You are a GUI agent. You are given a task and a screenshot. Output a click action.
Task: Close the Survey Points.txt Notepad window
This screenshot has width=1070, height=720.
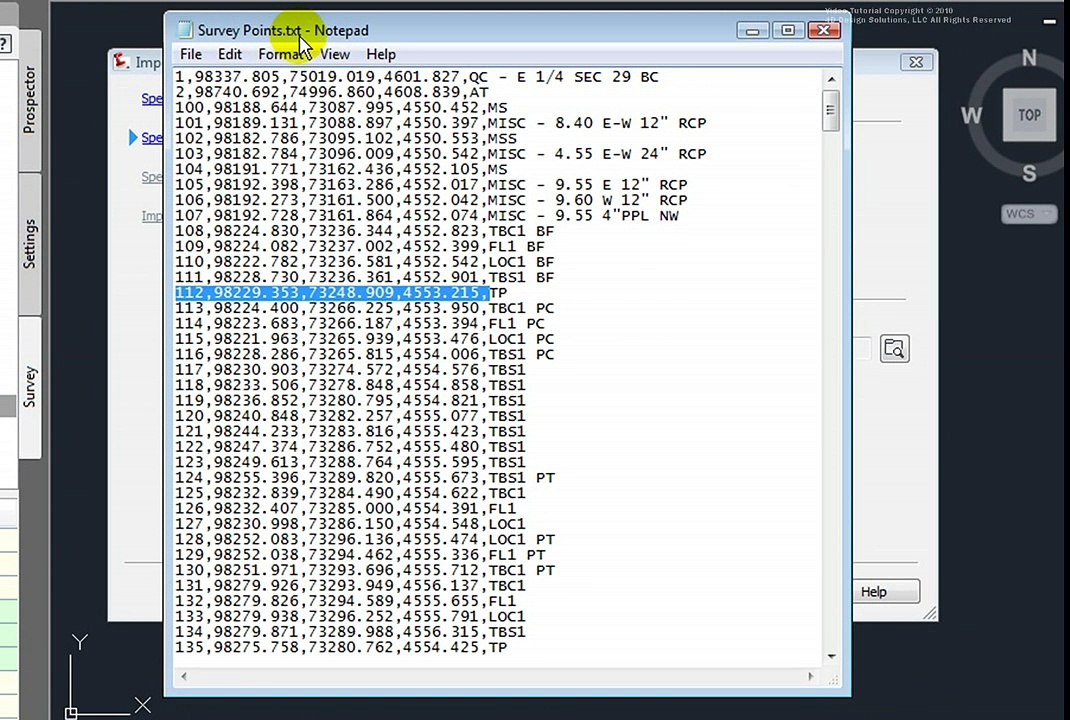point(824,31)
